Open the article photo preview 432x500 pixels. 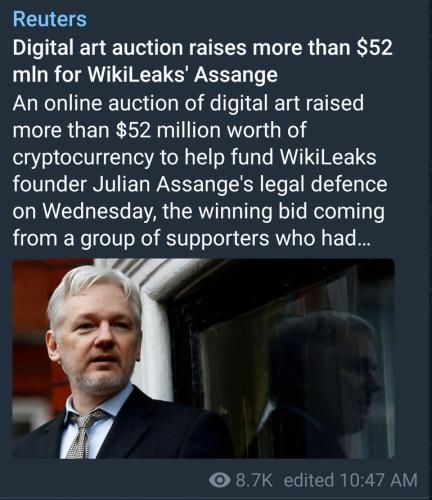point(203,358)
